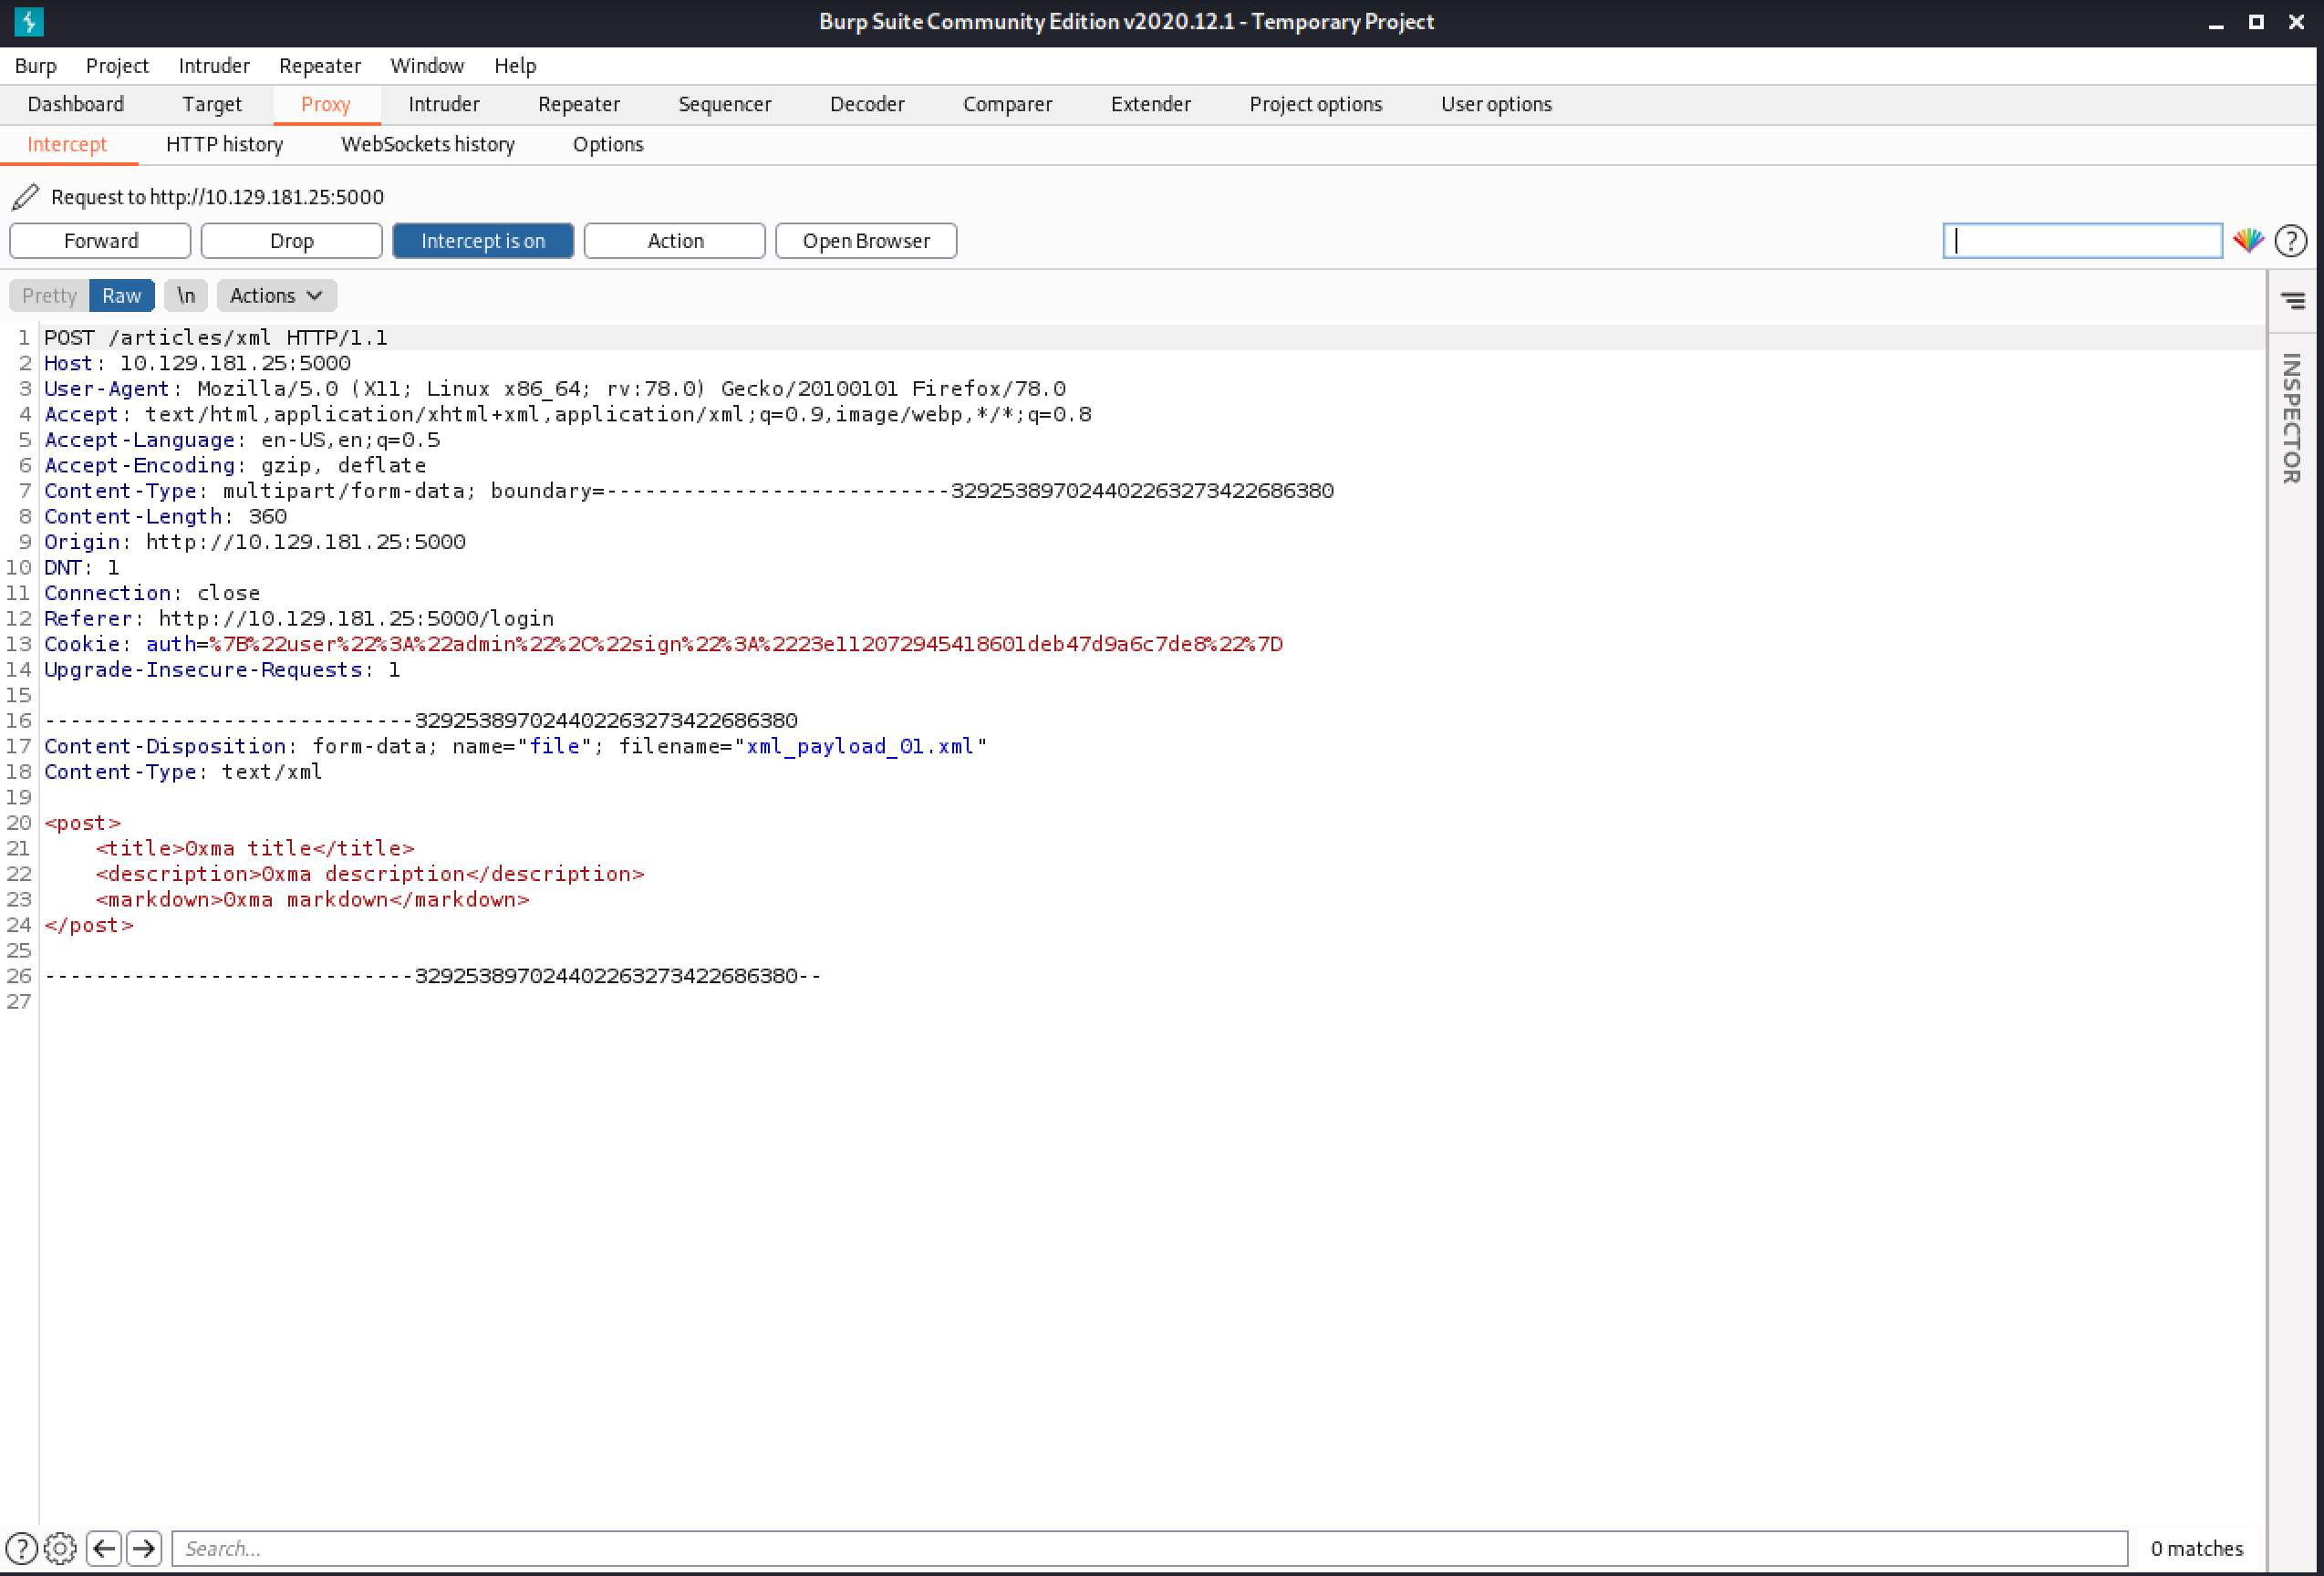Click the Cookie header line

tap(663, 644)
